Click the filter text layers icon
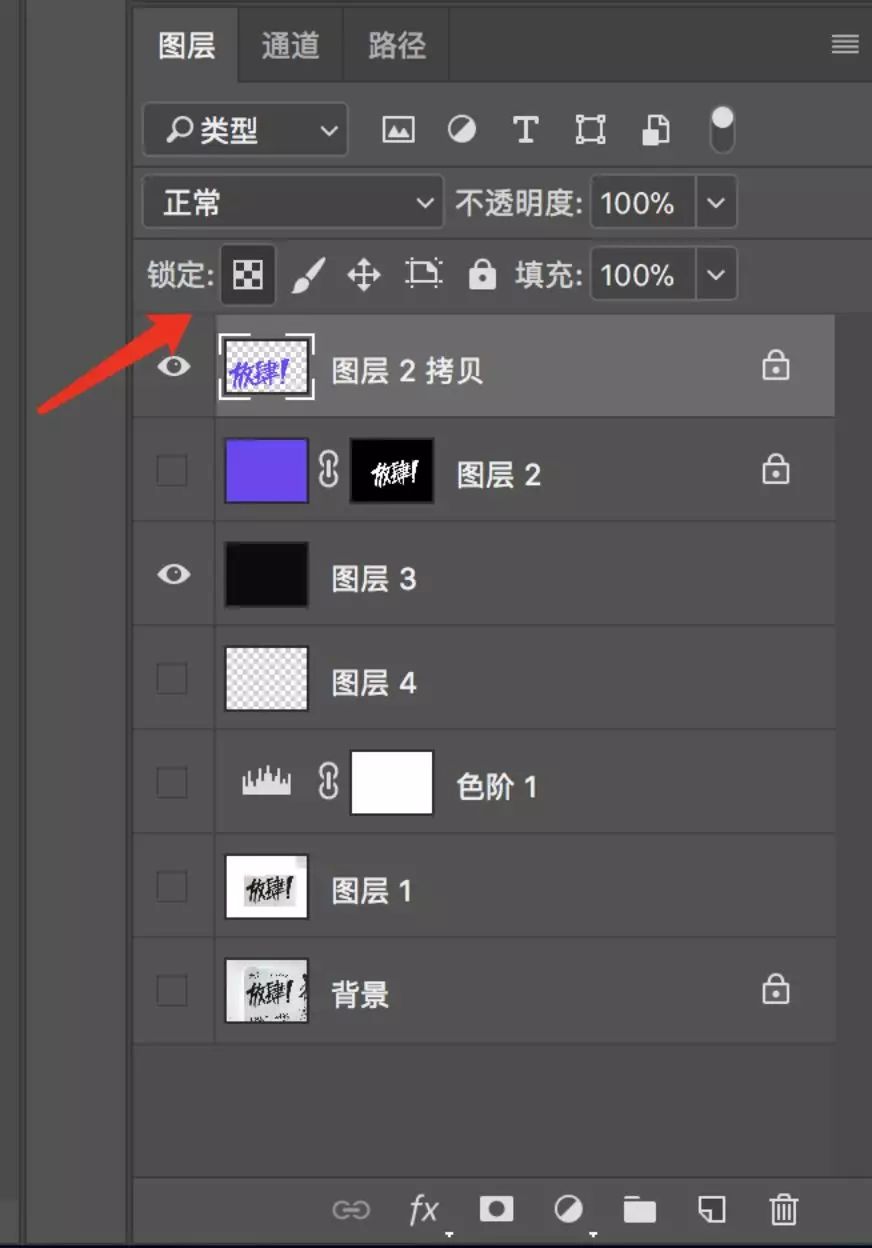Screen dimensions: 872x1248 [x=525, y=130]
